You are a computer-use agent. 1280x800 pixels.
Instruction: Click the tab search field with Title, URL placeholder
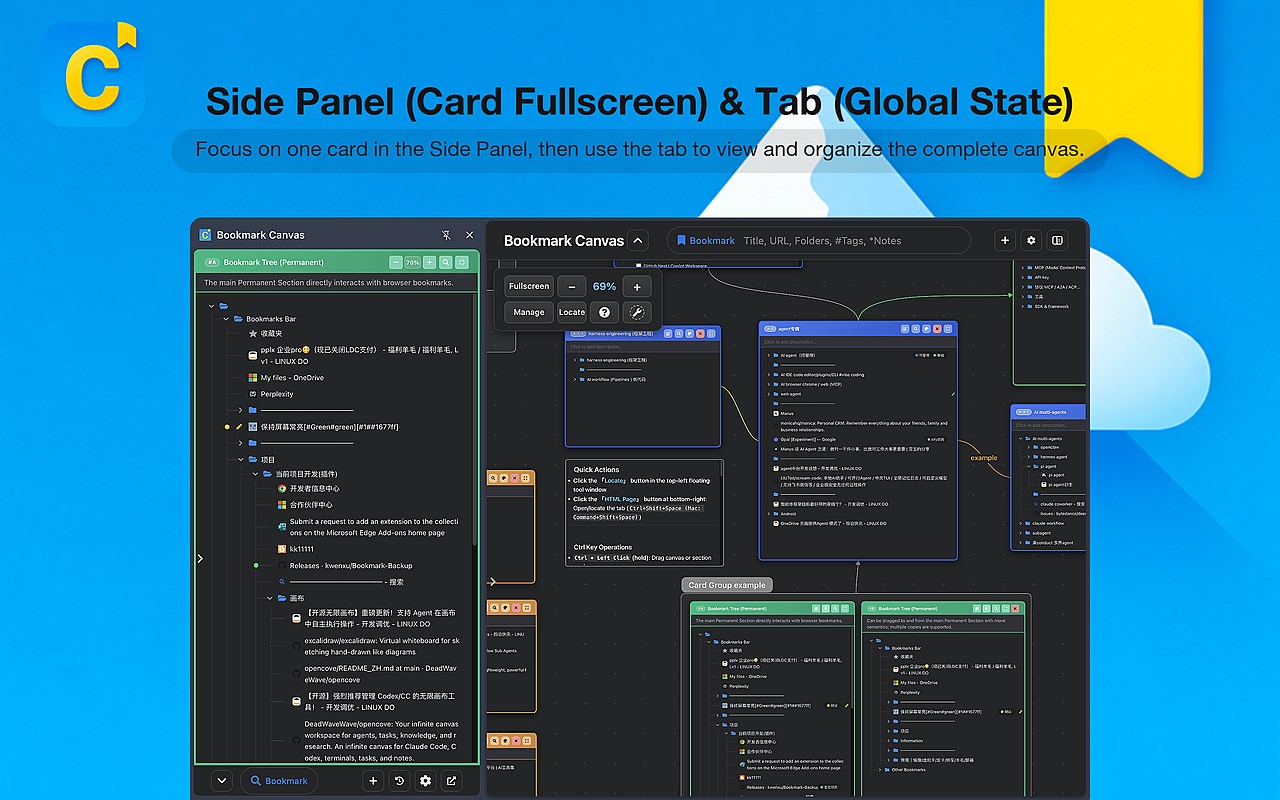pyautogui.click(x=818, y=240)
